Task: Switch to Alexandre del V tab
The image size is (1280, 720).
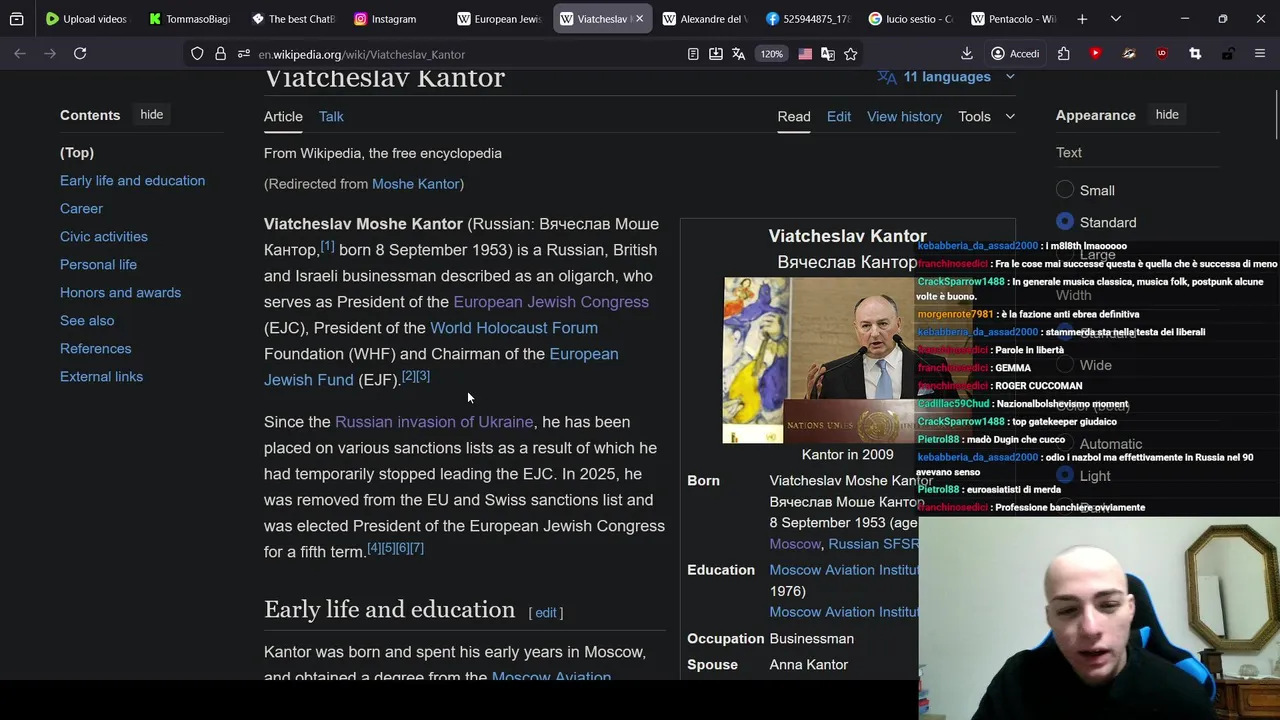Action: click(x=704, y=19)
